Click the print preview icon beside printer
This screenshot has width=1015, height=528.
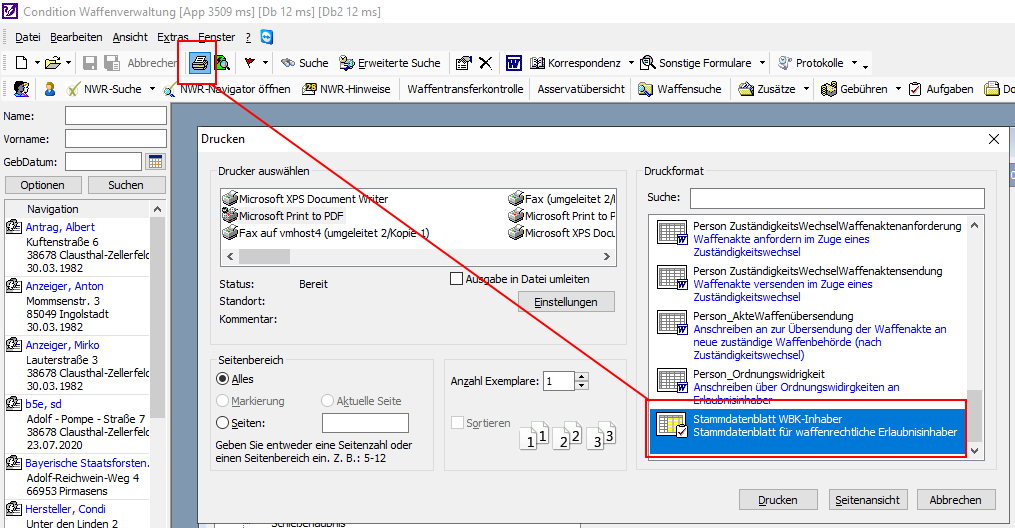(x=223, y=63)
